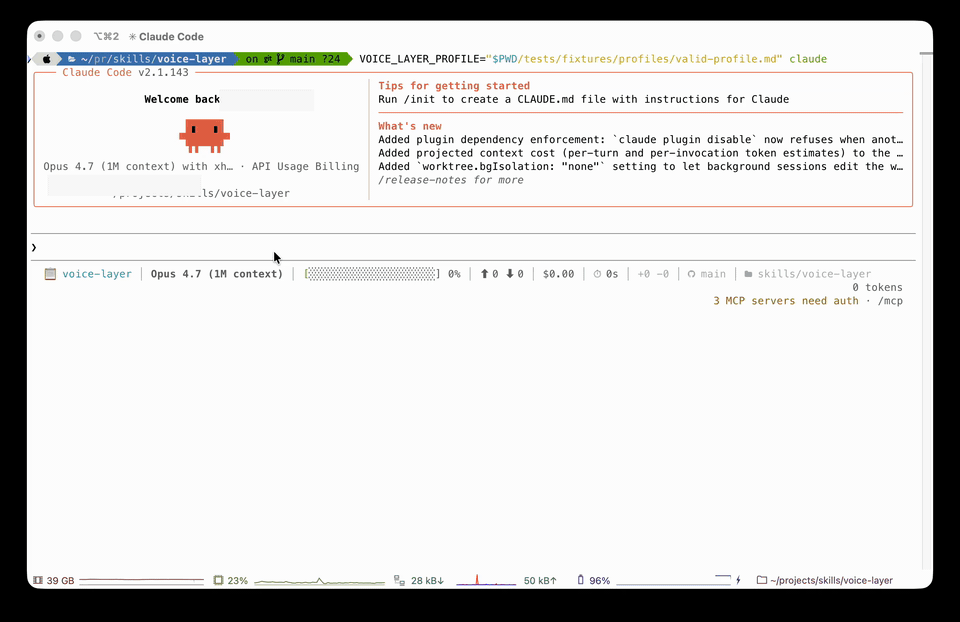The height and width of the screenshot is (622, 960).
Task: Click the down arrow token counter icon
Action: 509,274
